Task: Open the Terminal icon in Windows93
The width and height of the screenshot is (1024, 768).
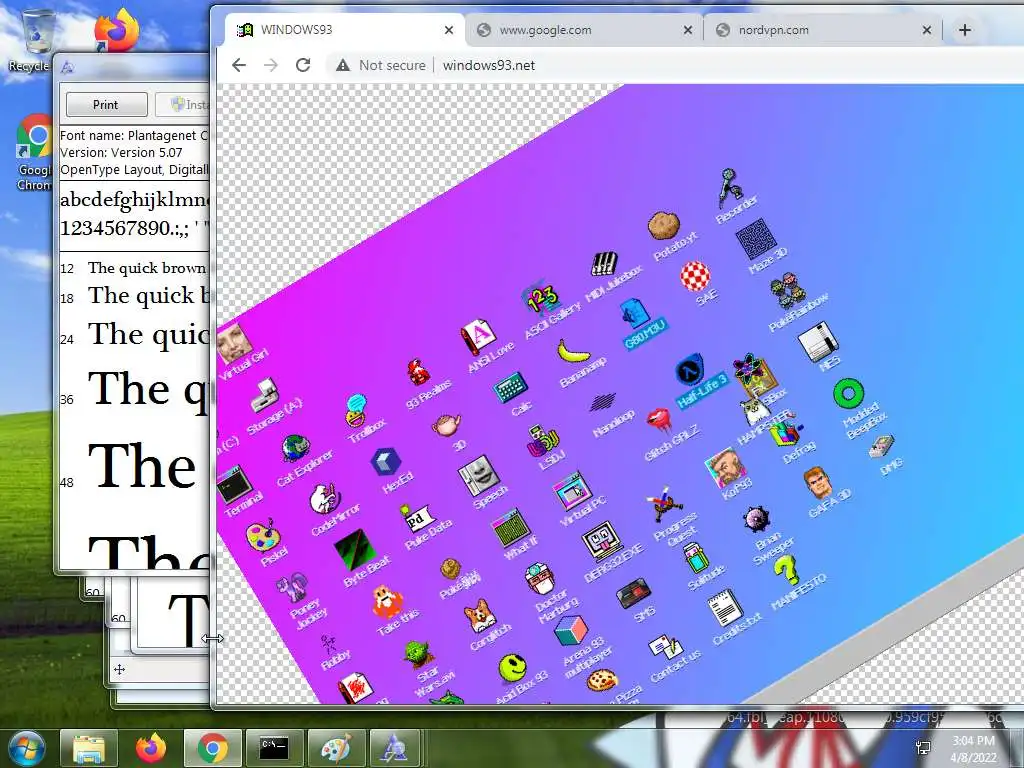Action: point(234,484)
